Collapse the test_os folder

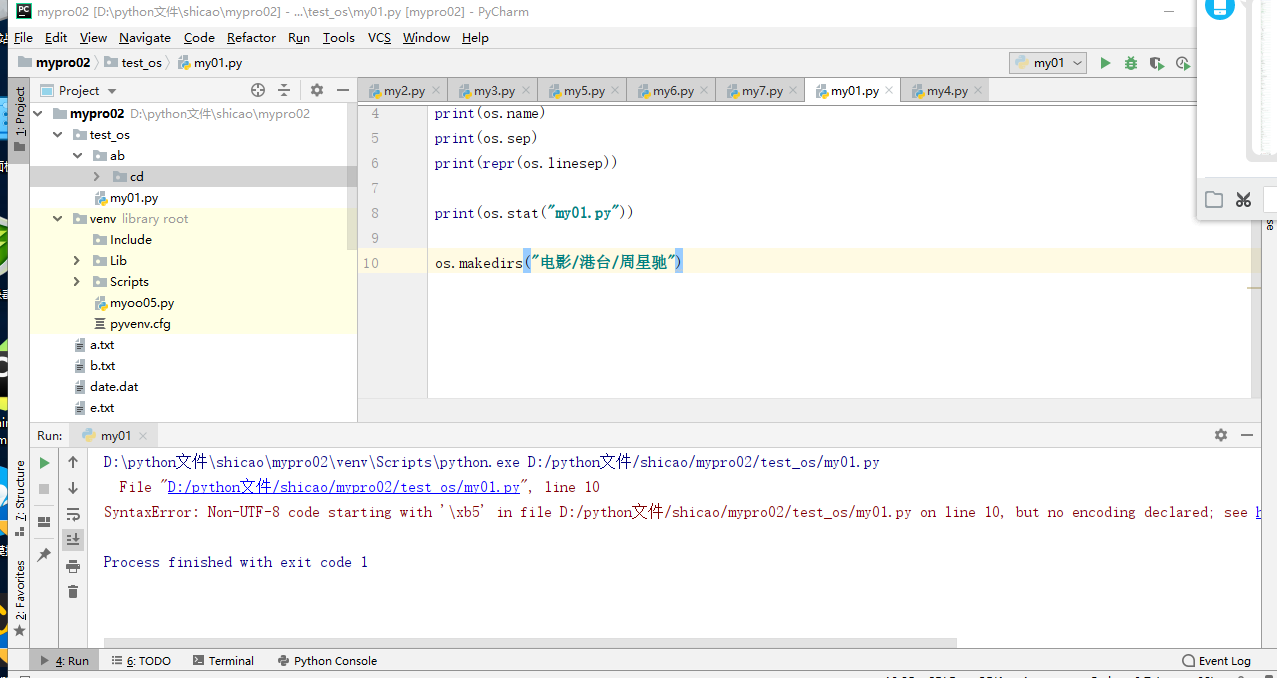(x=58, y=135)
